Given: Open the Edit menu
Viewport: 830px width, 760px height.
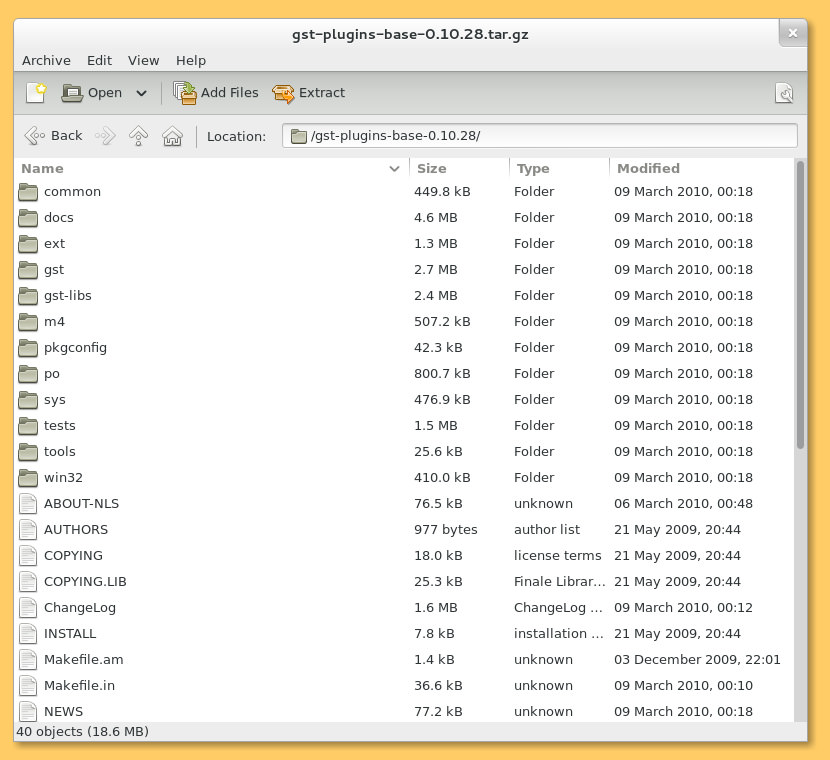Looking at the screenshot, I should 99,60.
